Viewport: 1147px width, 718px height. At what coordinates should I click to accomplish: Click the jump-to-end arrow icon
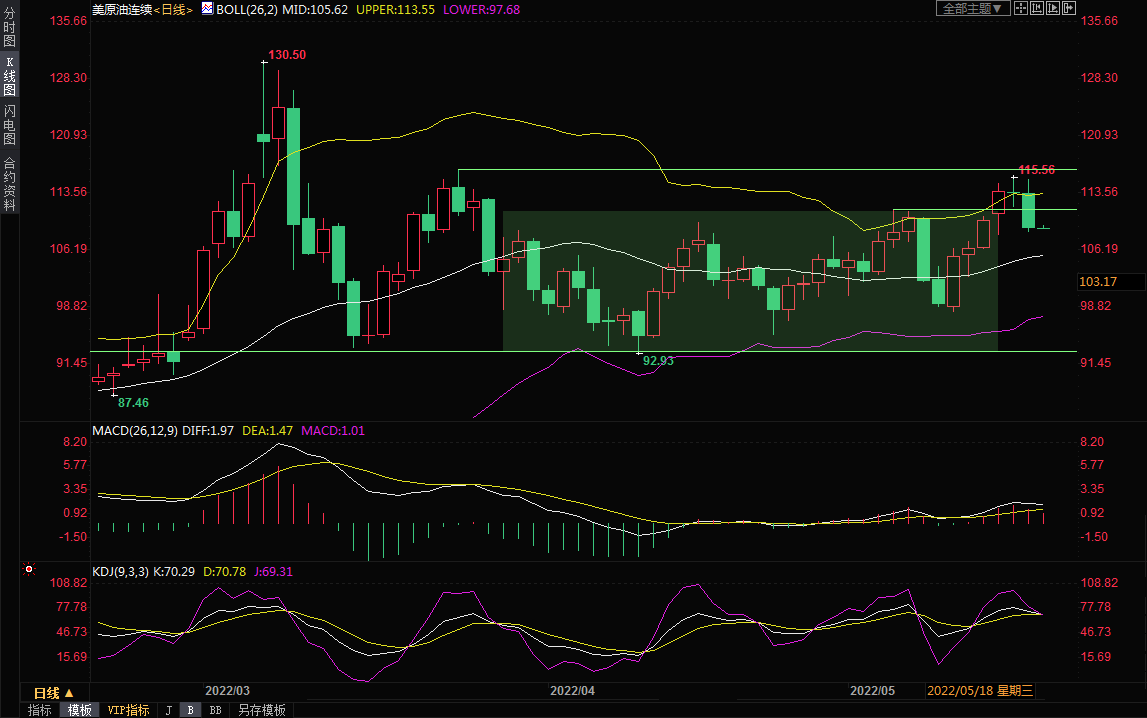(1069, 8)
